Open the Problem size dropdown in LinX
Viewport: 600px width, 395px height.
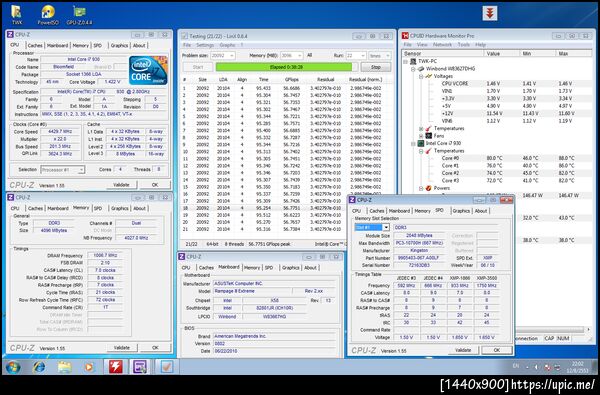tap(232, 55)
